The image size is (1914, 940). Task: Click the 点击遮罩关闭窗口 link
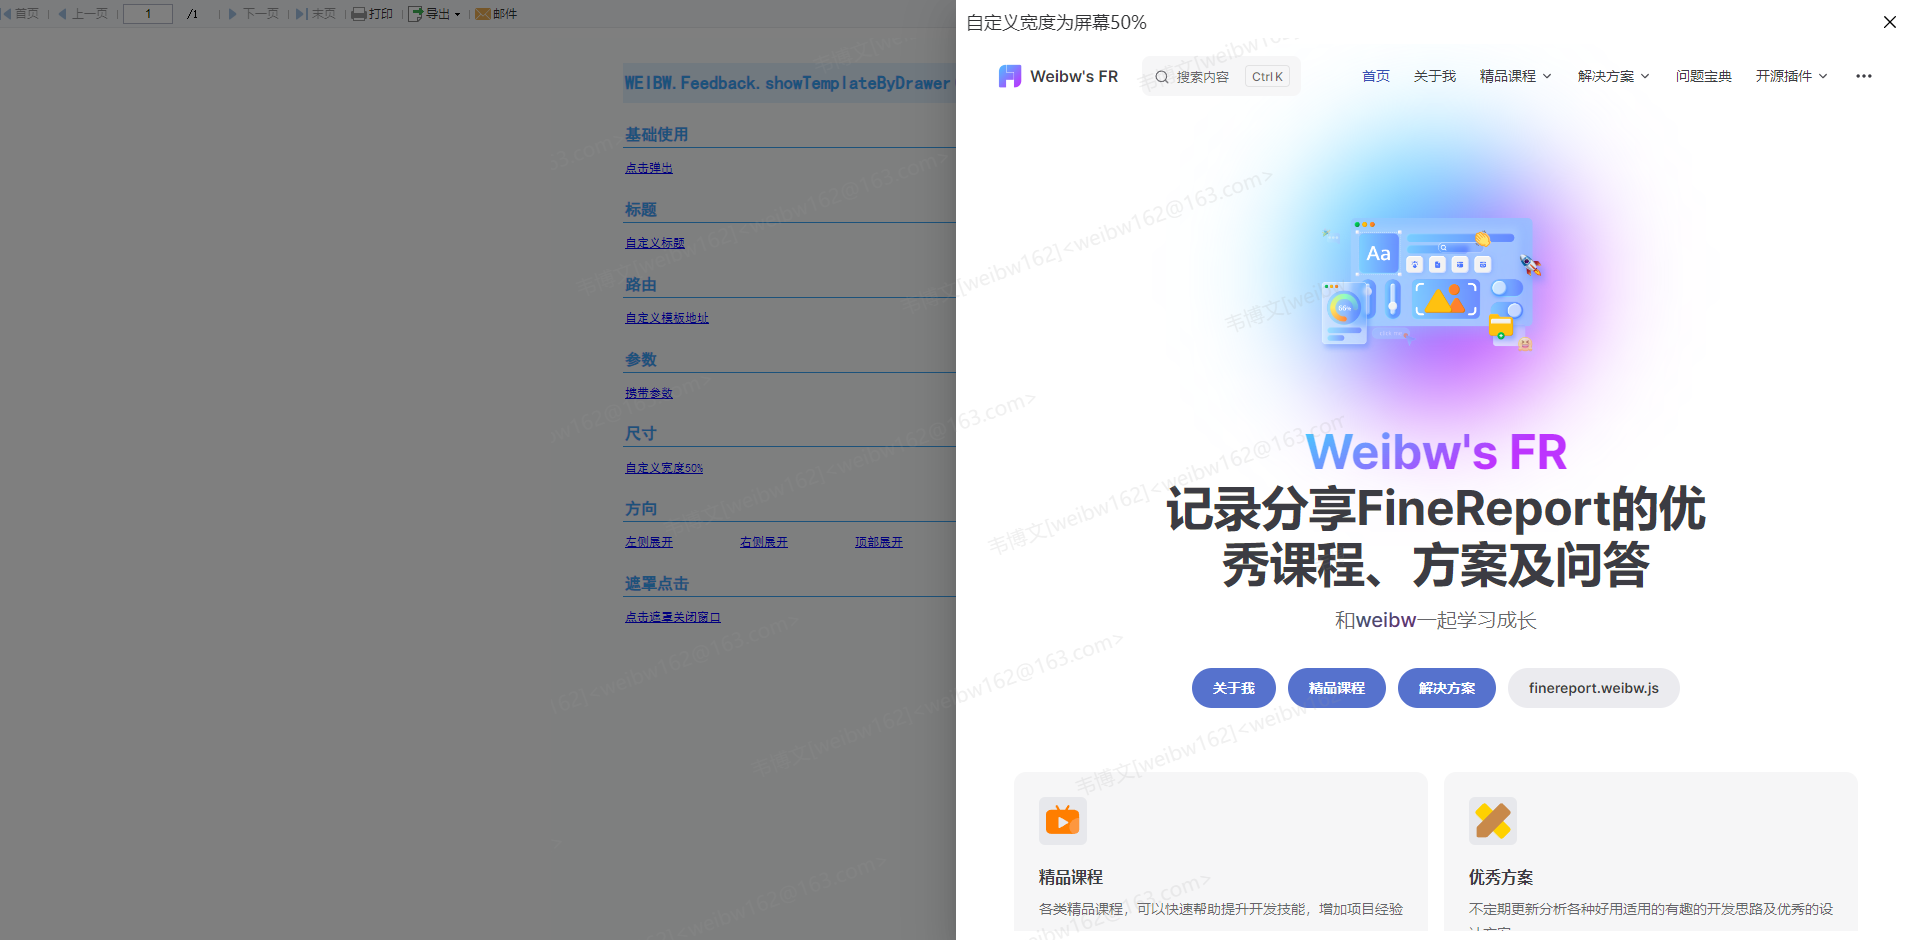tap(673, 617)
